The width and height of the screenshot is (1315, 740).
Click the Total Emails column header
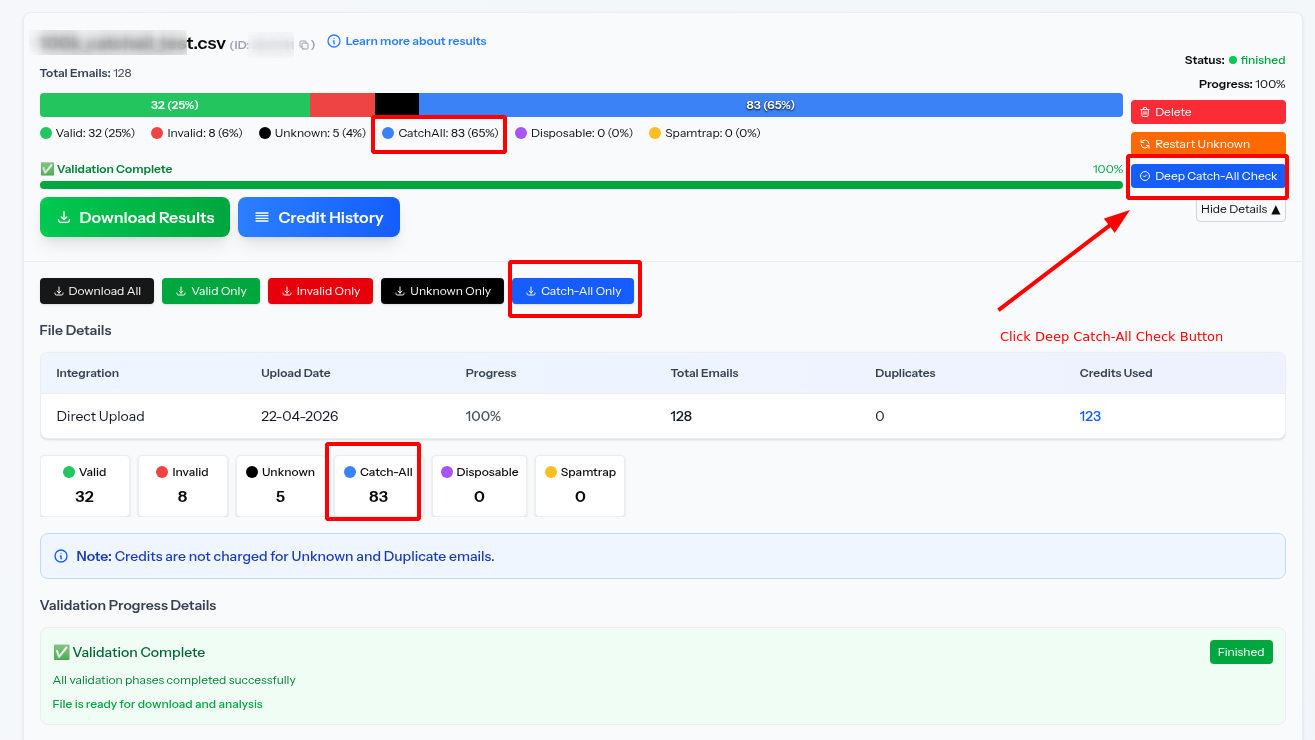click(704, 373)
